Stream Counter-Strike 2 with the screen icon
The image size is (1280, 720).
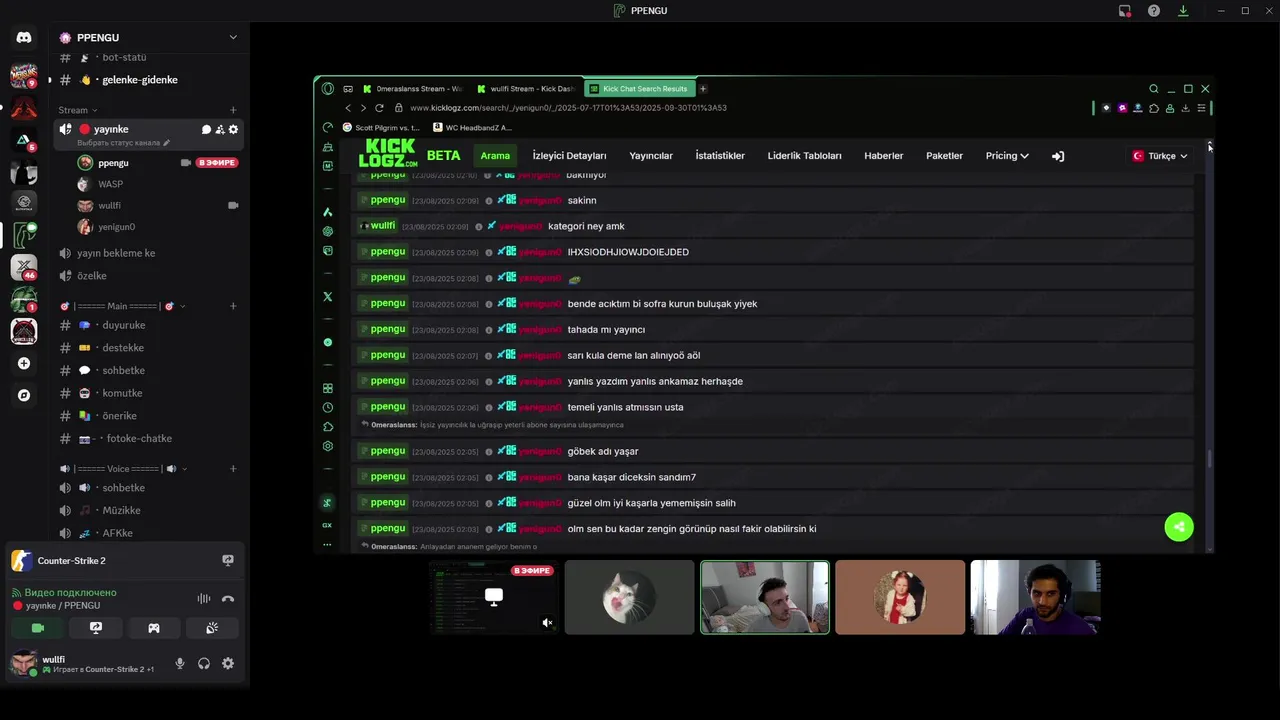coord(228,561)
